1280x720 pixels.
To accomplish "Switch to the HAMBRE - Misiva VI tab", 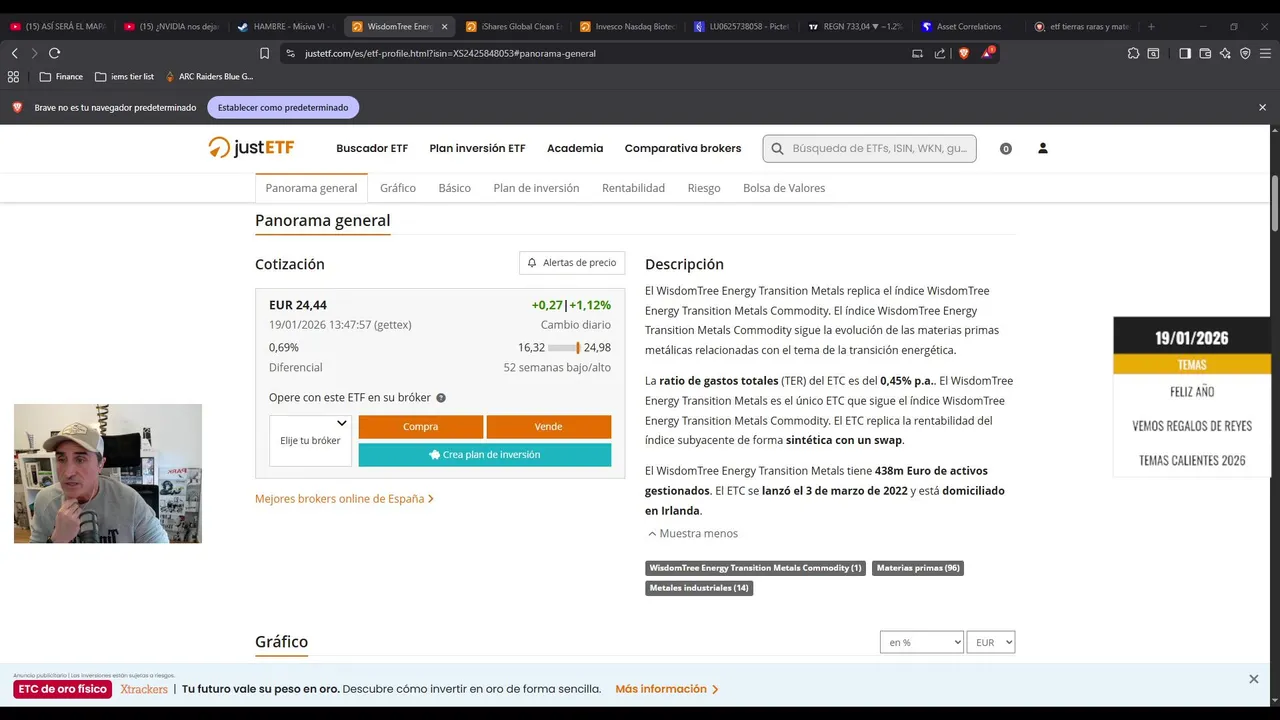I will coord(285,26).
